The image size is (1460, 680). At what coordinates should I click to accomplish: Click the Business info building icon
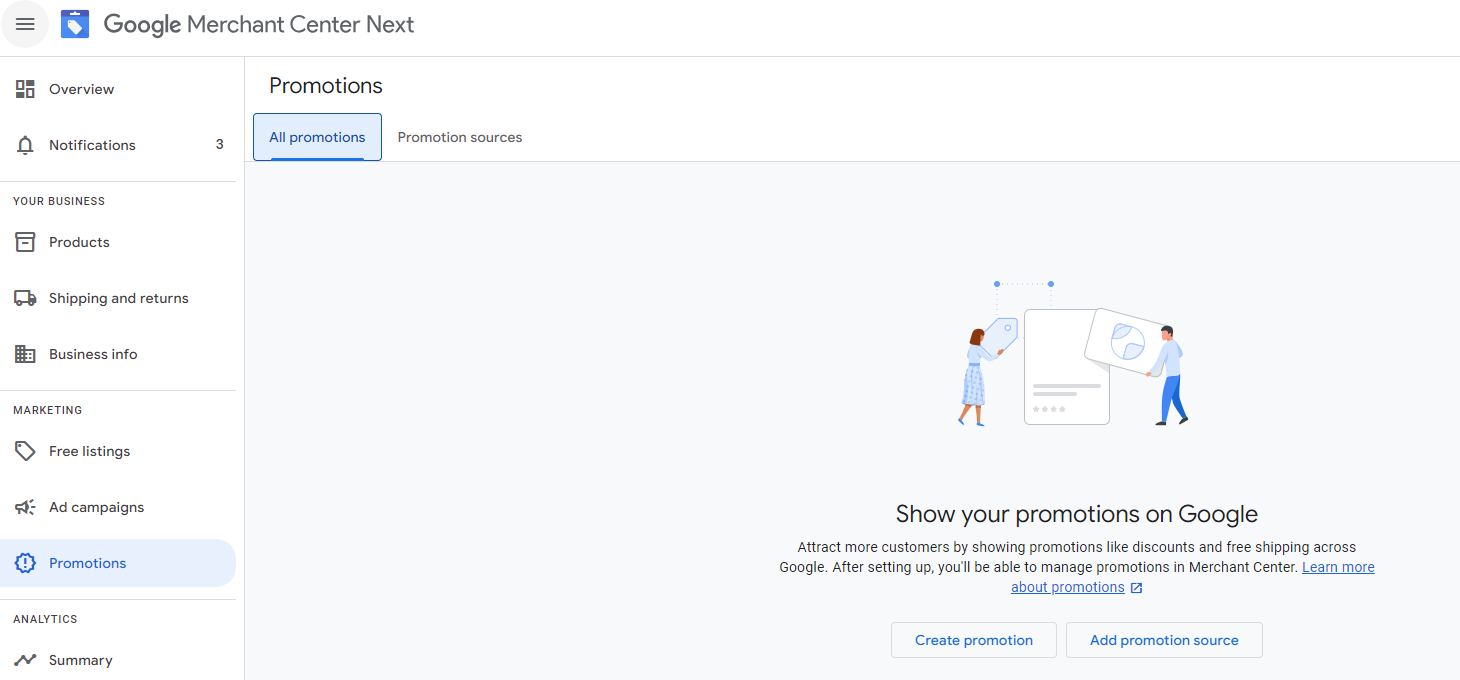pyautogui.click(x=25, y=353)
